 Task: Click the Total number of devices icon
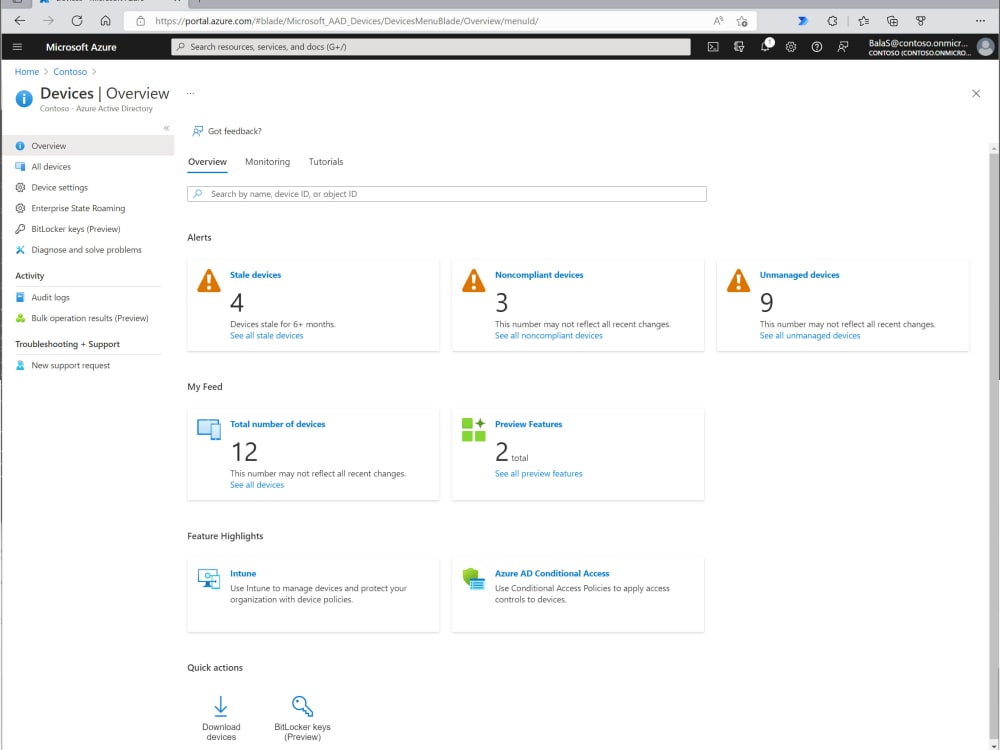point(209,430)
